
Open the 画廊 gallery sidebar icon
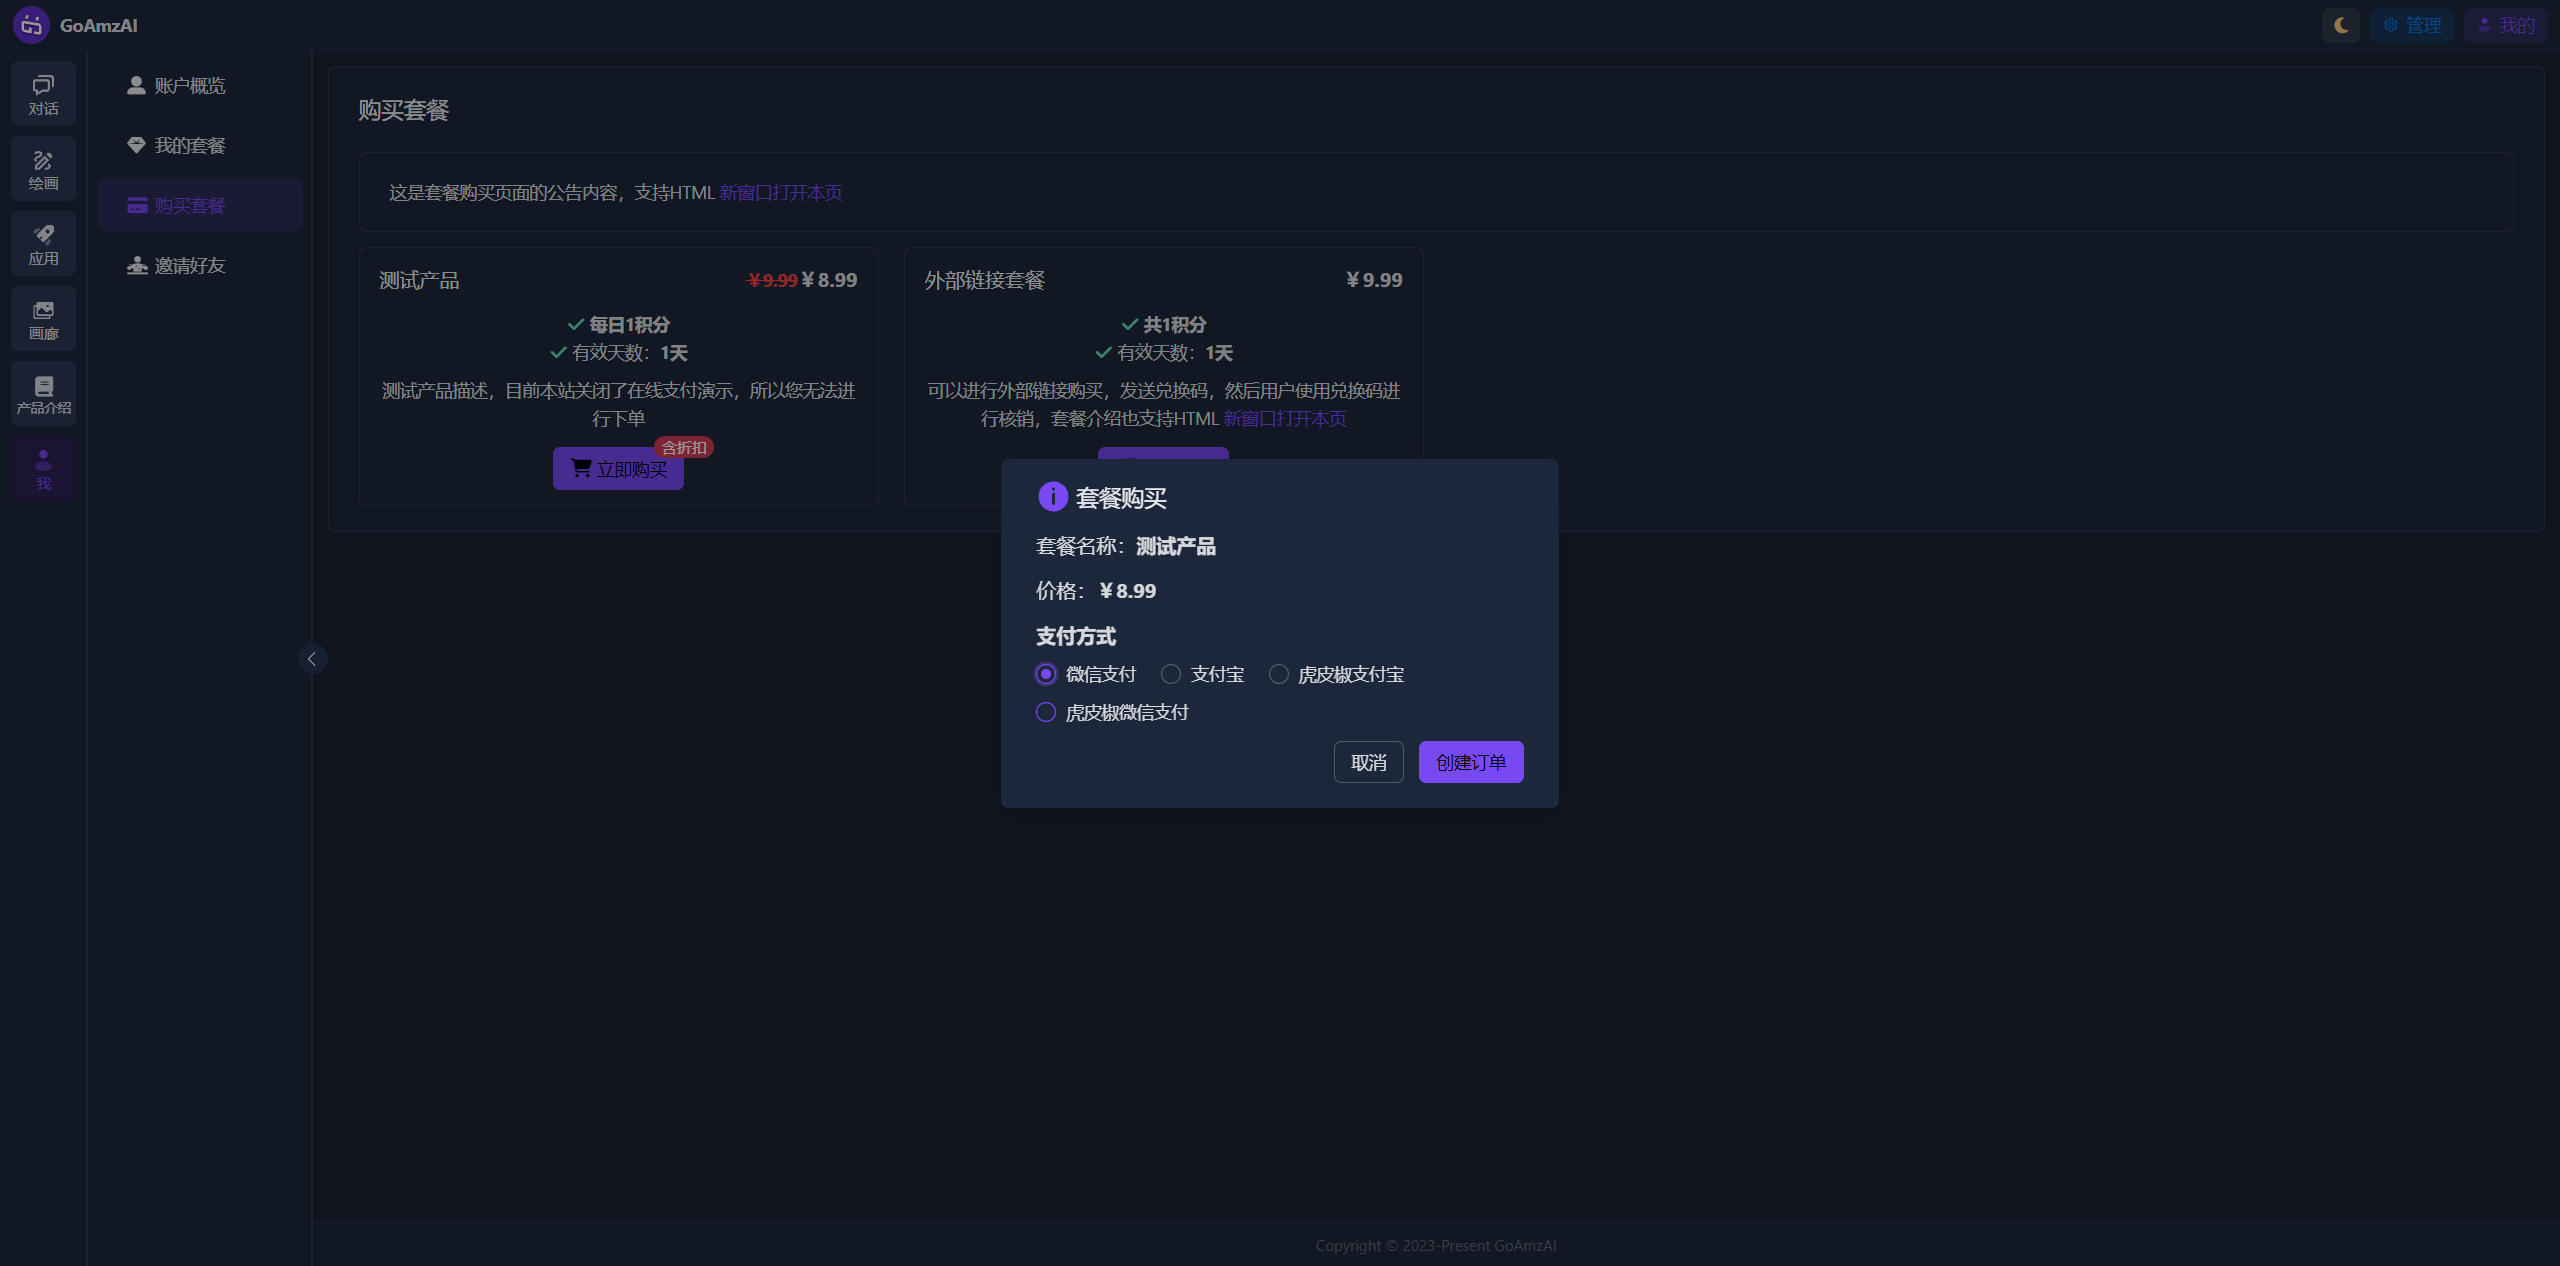(x=43, y=319)
